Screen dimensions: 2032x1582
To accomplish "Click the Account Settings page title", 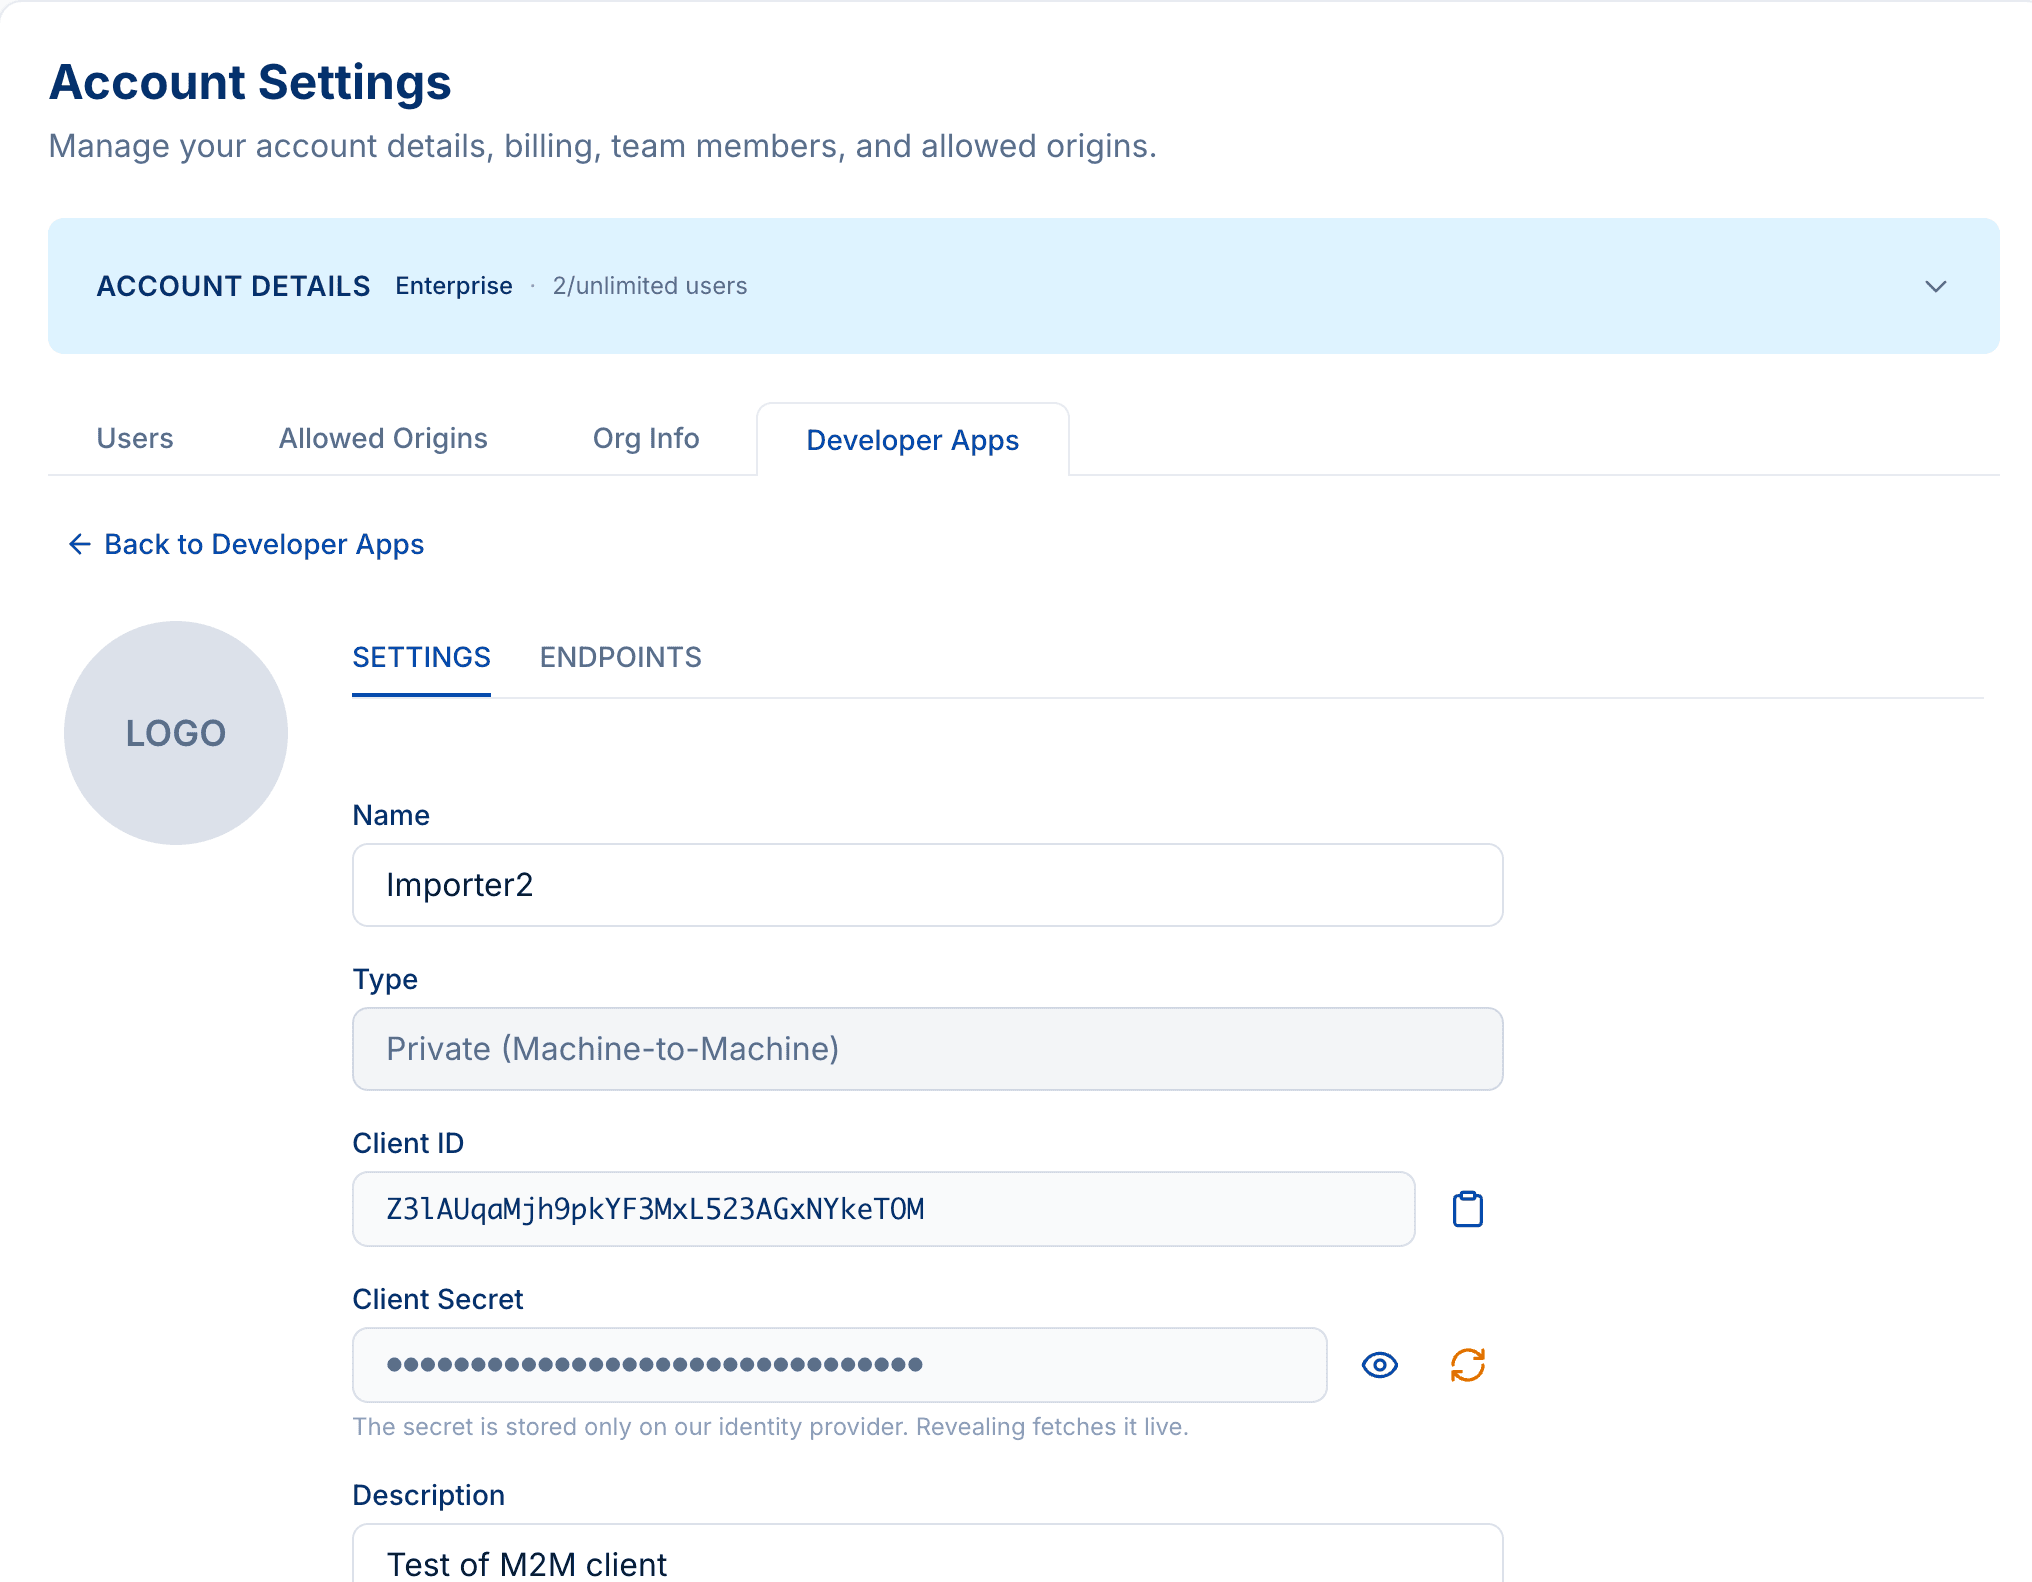I will click(250, 82).
